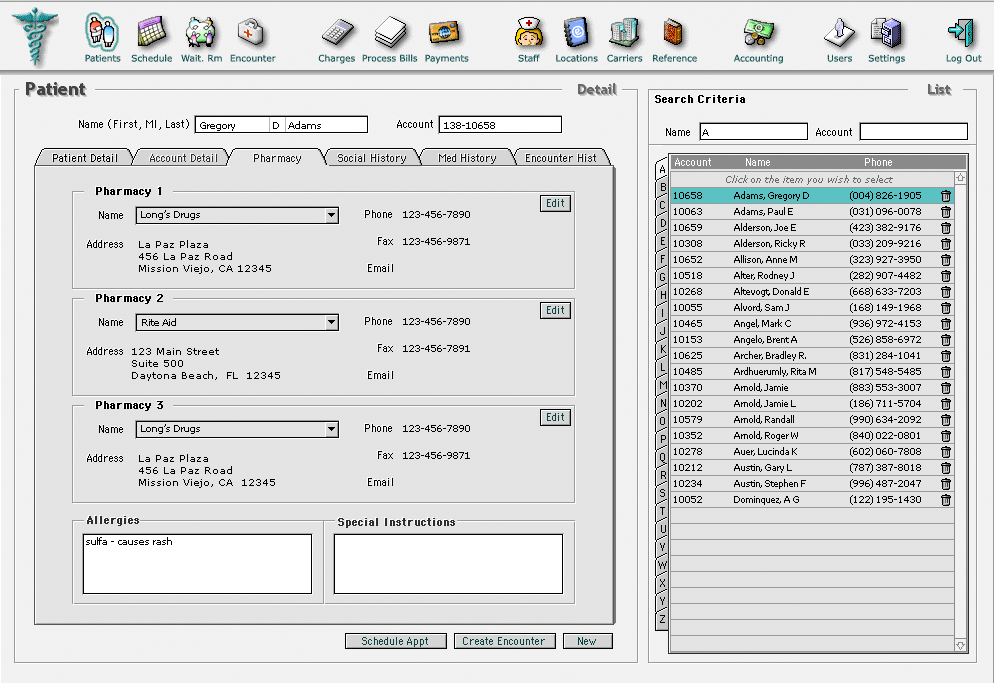This screenshot has height=683, width=994.
Task: Go to the Waiting Room
Action: [x=202, y=39]
